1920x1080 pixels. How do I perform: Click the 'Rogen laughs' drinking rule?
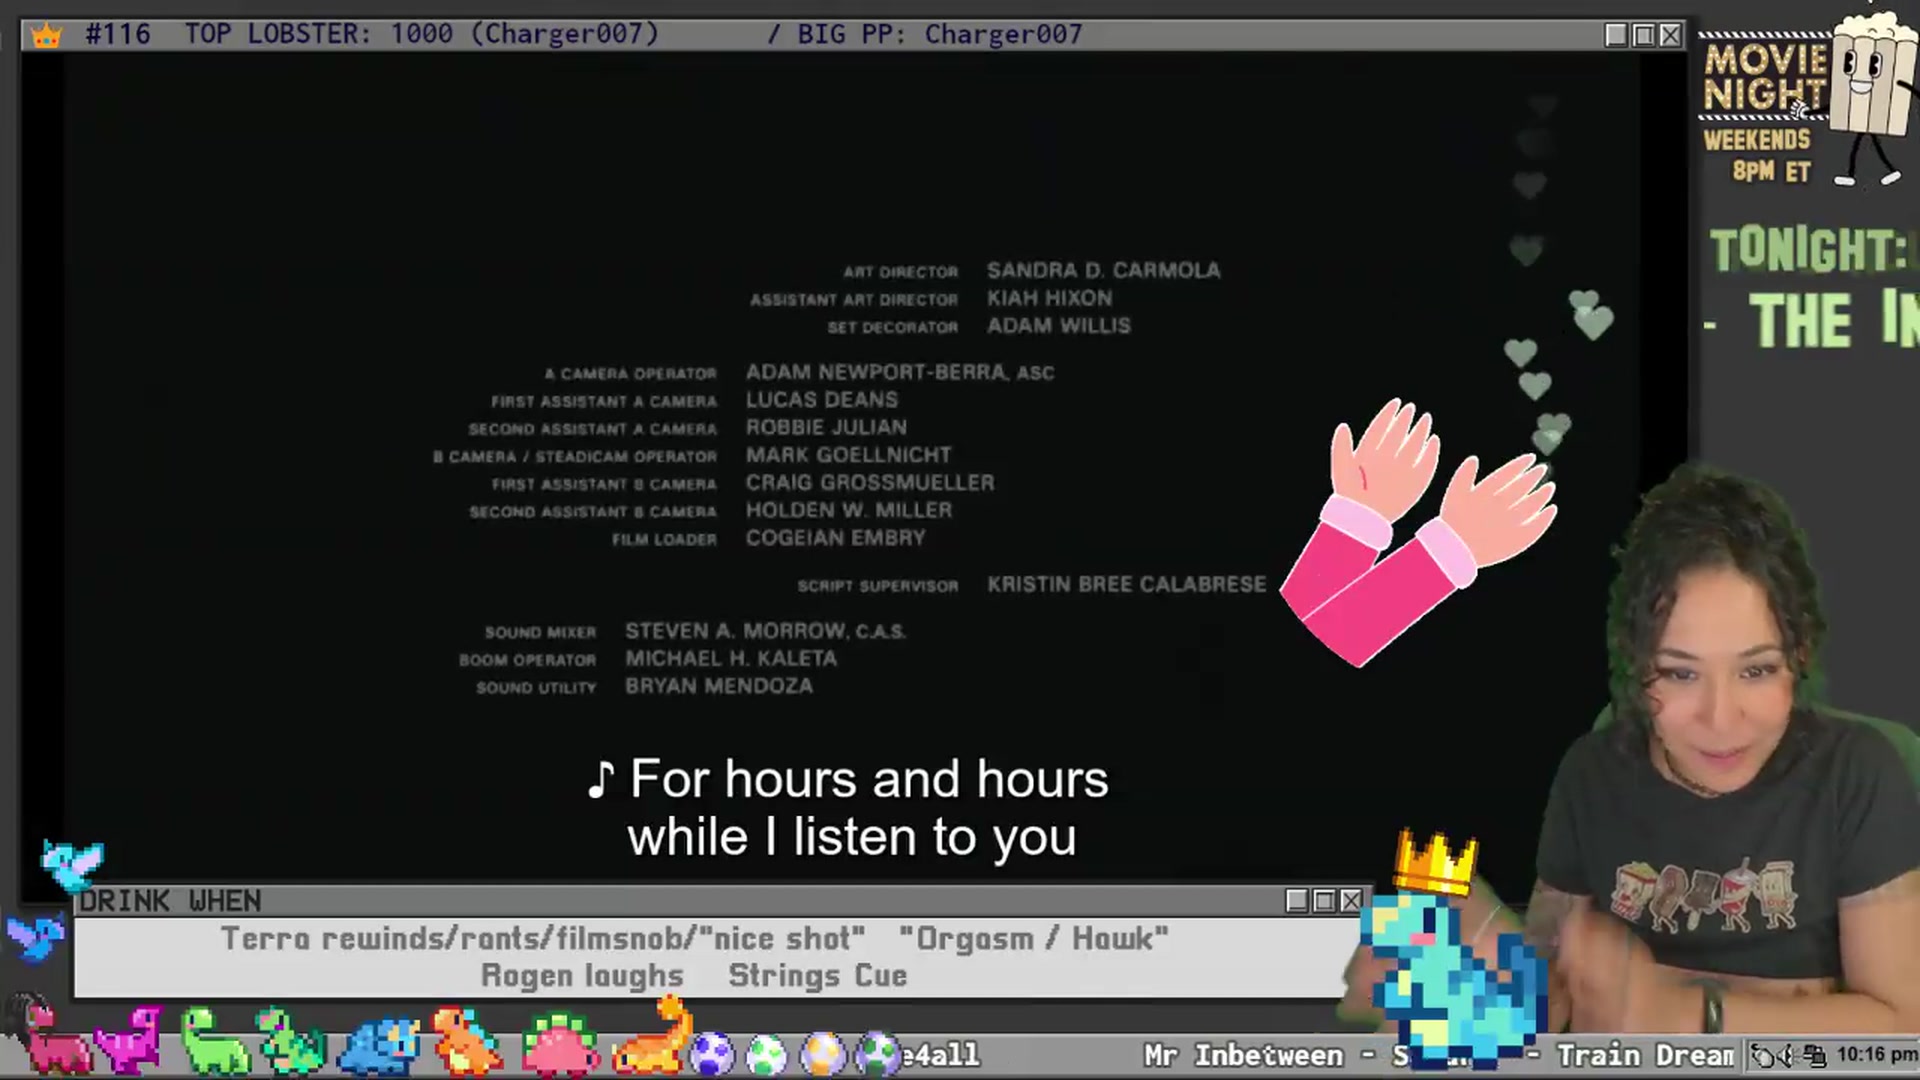(x=582, y=975)
